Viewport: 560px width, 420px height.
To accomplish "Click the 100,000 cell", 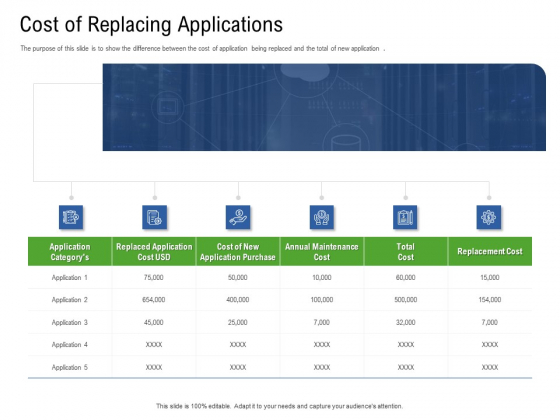I will click(322, 300).
